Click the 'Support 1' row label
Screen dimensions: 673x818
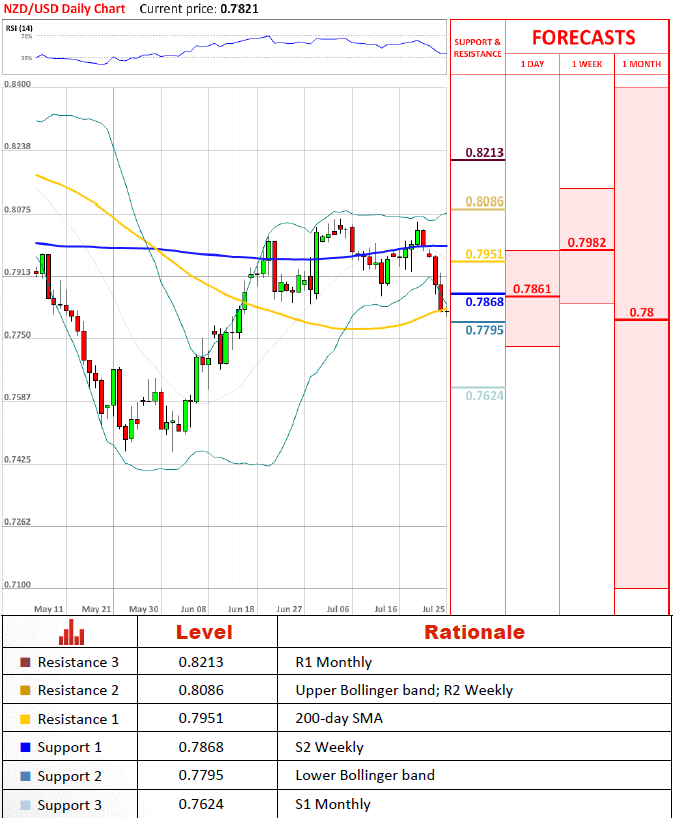(x=69, y=748)
